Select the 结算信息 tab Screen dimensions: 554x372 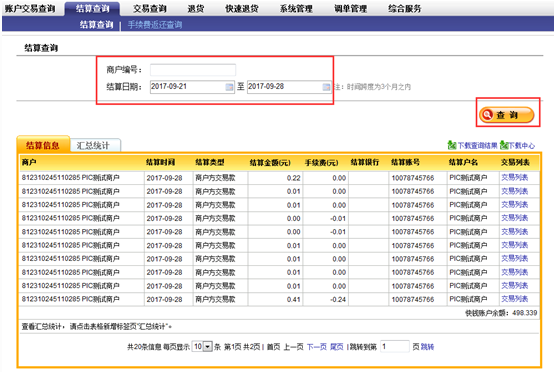click(43, 145)
